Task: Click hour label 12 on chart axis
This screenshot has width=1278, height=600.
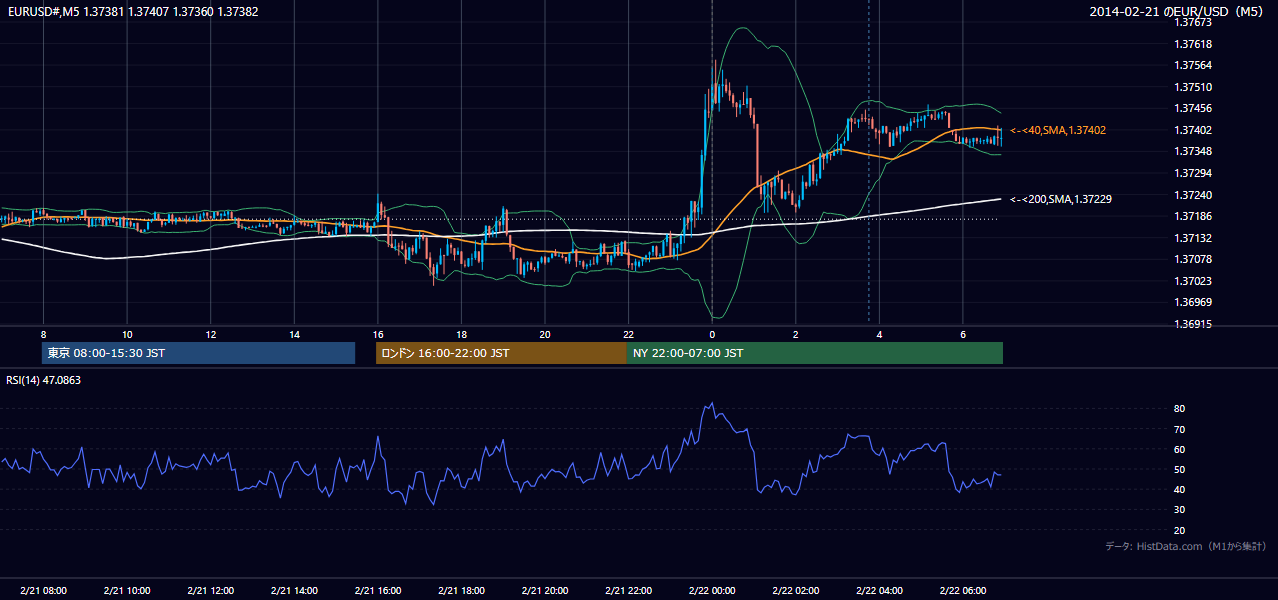Action: coord(211,334)
